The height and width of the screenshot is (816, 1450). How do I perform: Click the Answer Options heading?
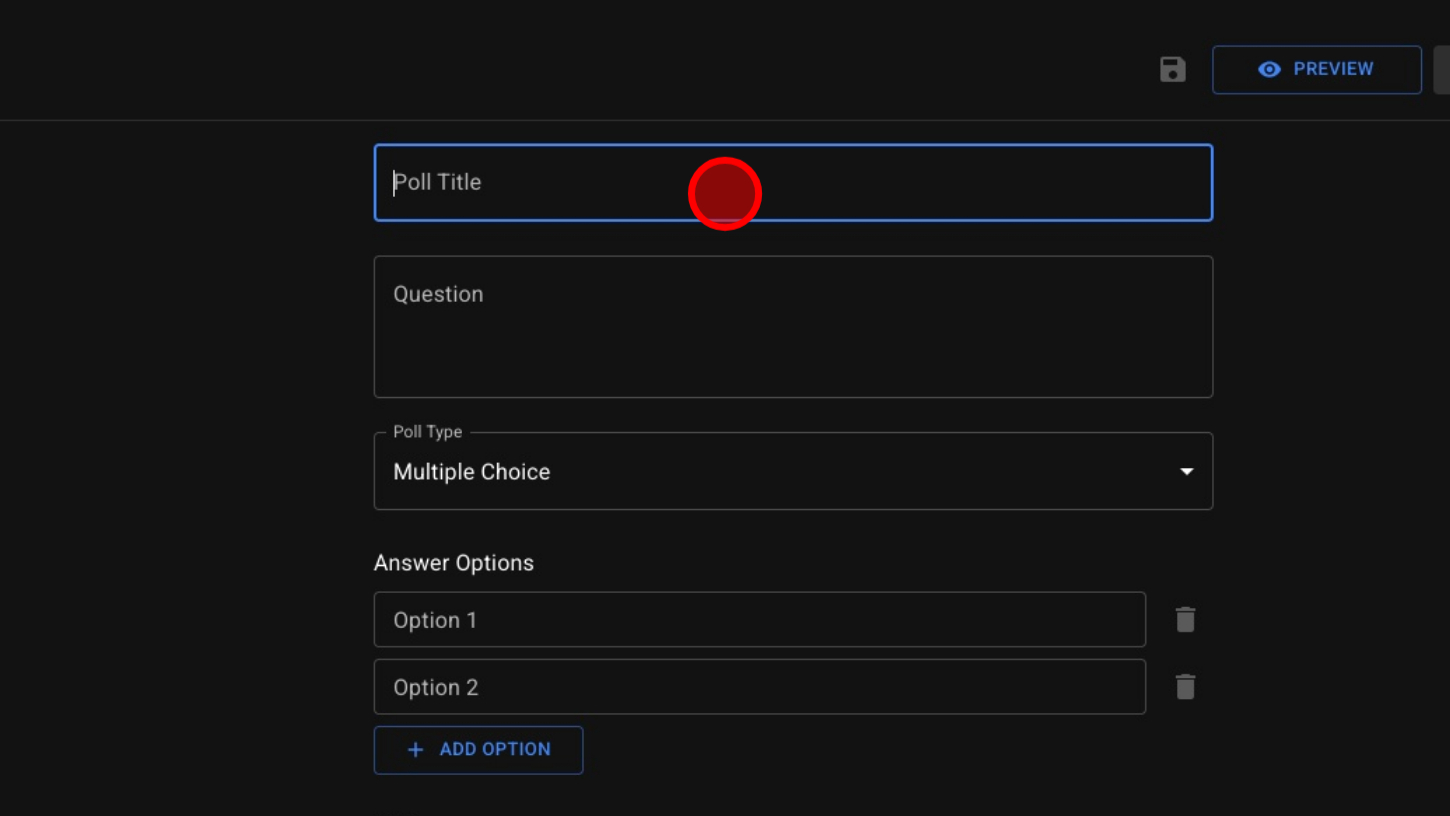pyautogui.click(x=453, y=563)
